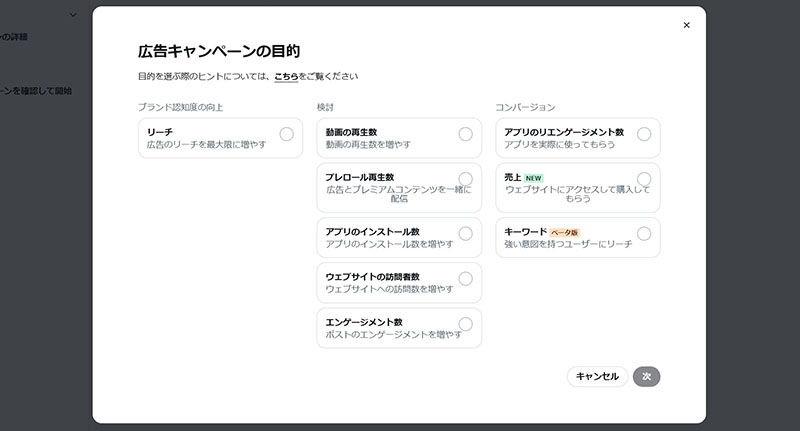This screenshot has height=431, width=800.
Task: Open the こちら hint link
Action: pyautogui.click(x=286, y=76)
